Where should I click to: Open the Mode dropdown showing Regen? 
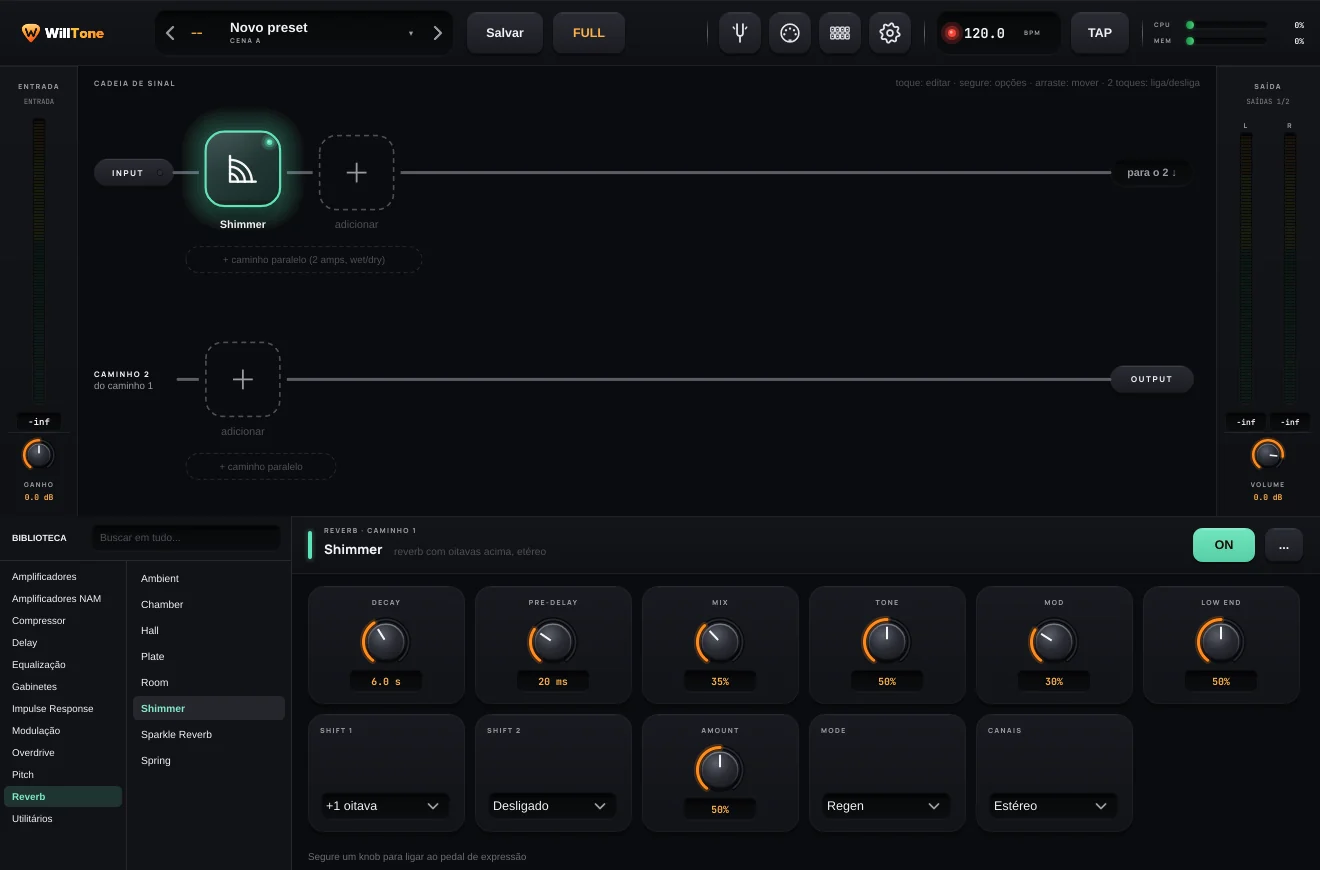pos(887,805)
